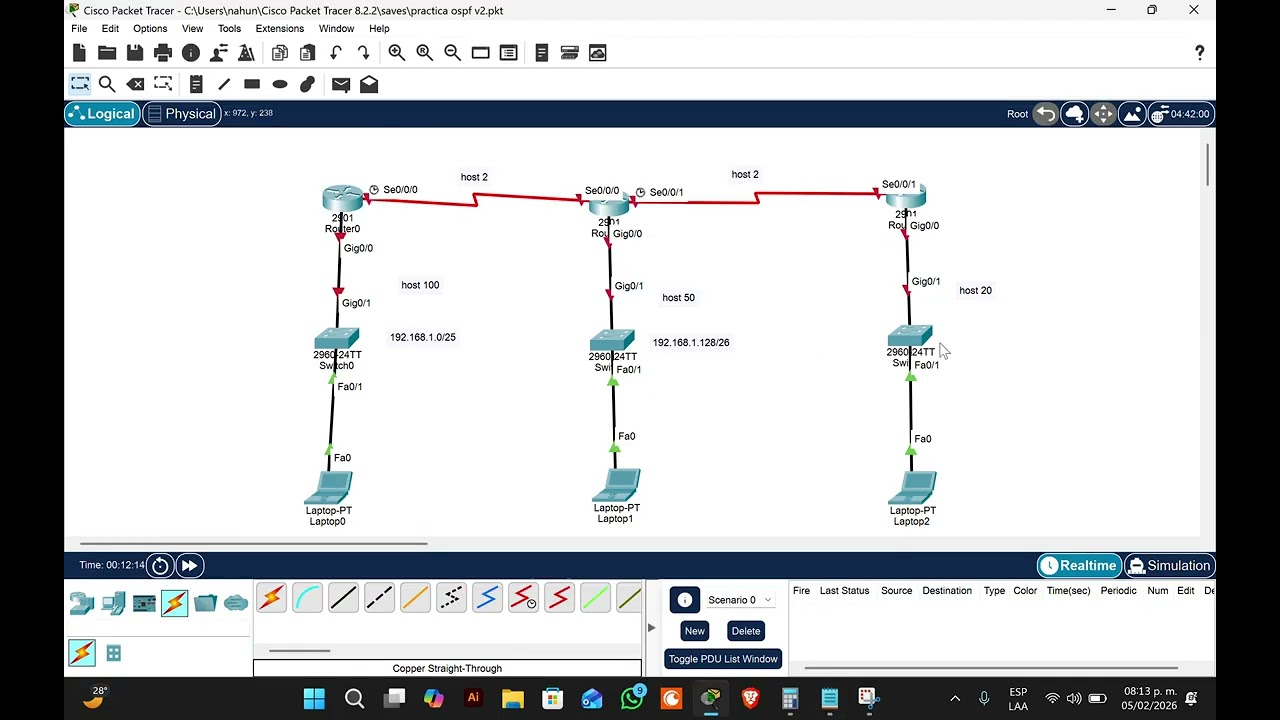Click the Delete scenario button
Viewport: 1280px width, 720px height.
746,631
